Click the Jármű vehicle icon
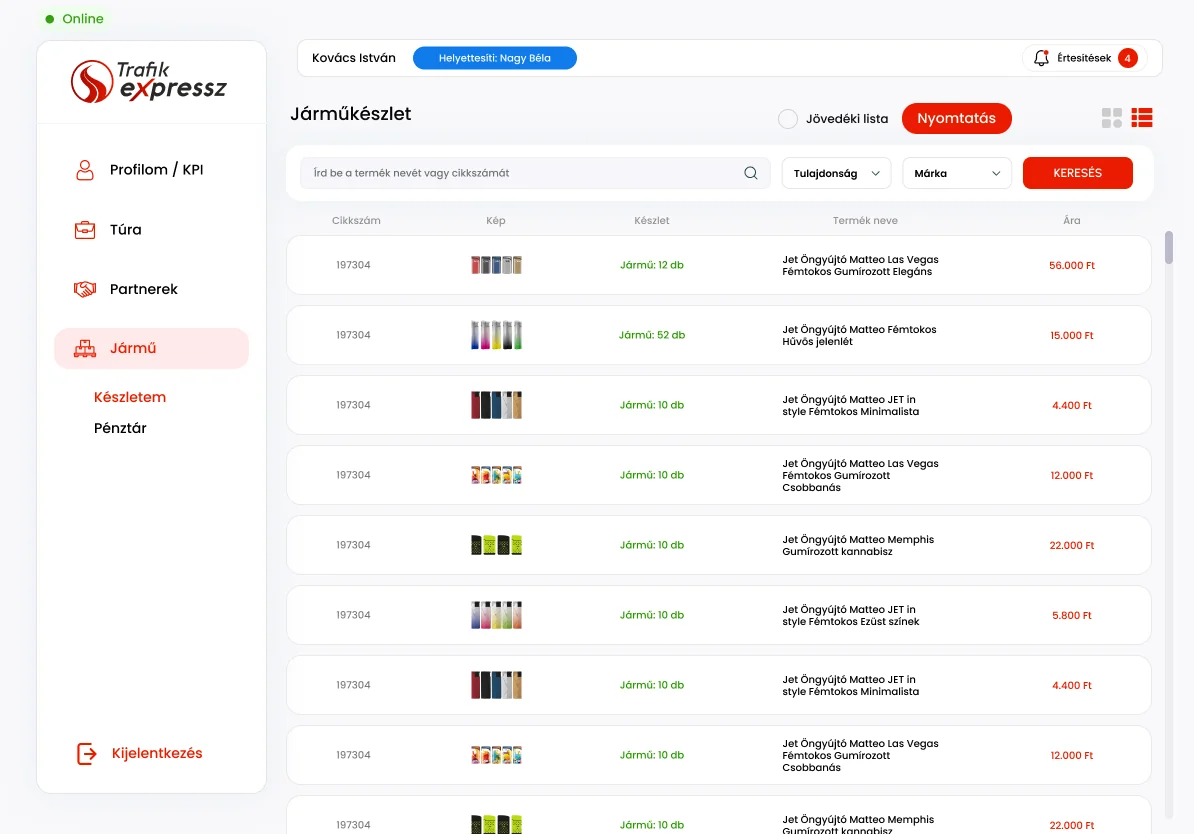This screenshot has height=834, width=1194. click(85, 349)
